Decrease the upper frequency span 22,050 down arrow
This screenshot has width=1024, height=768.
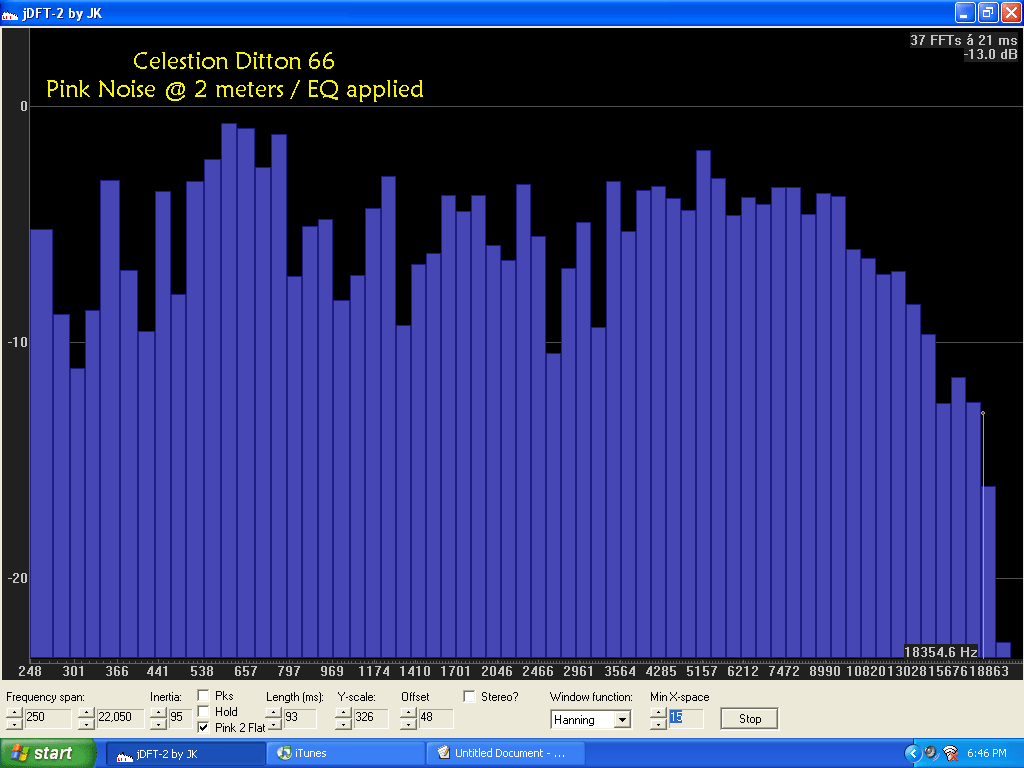point(86,724)
